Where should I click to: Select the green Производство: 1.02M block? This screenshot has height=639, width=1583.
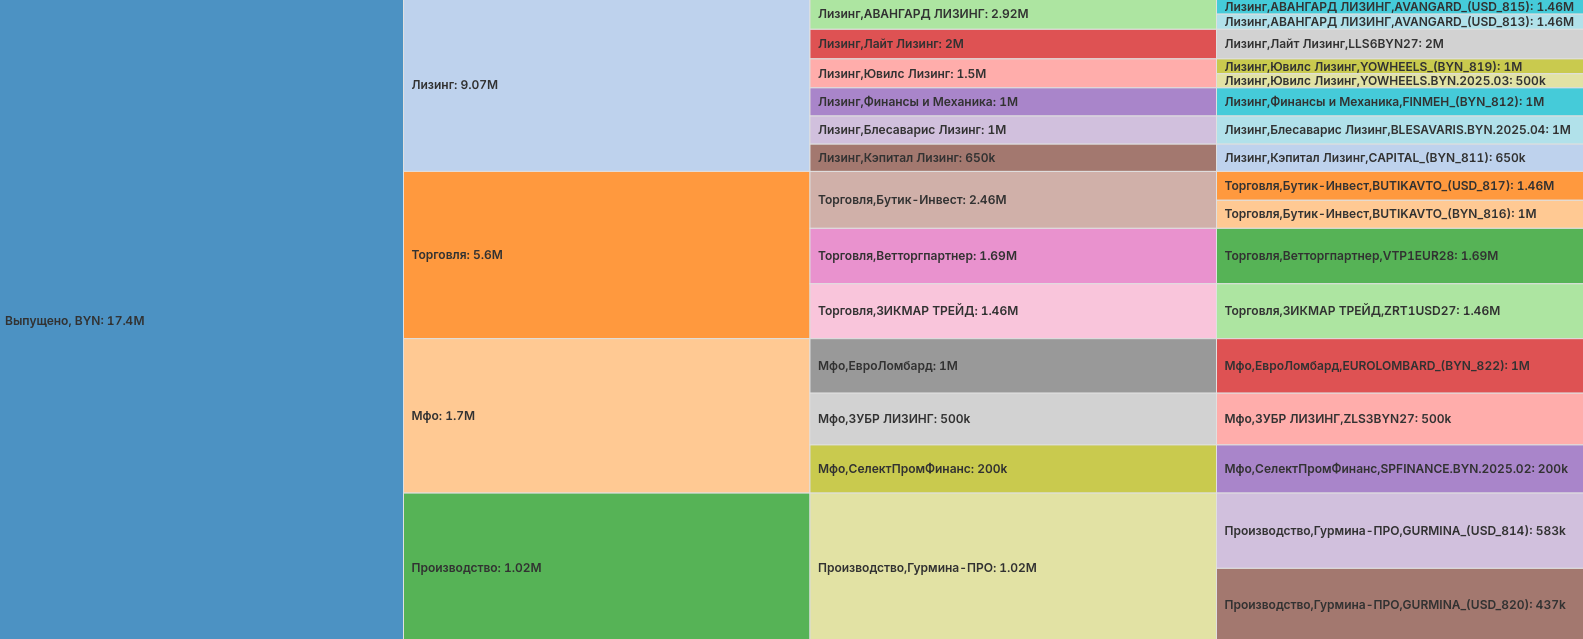coord(605,567)
